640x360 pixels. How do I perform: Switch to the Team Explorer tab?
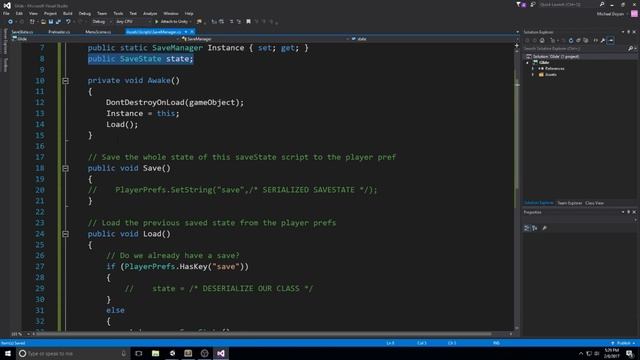click(x=570, y=203)
